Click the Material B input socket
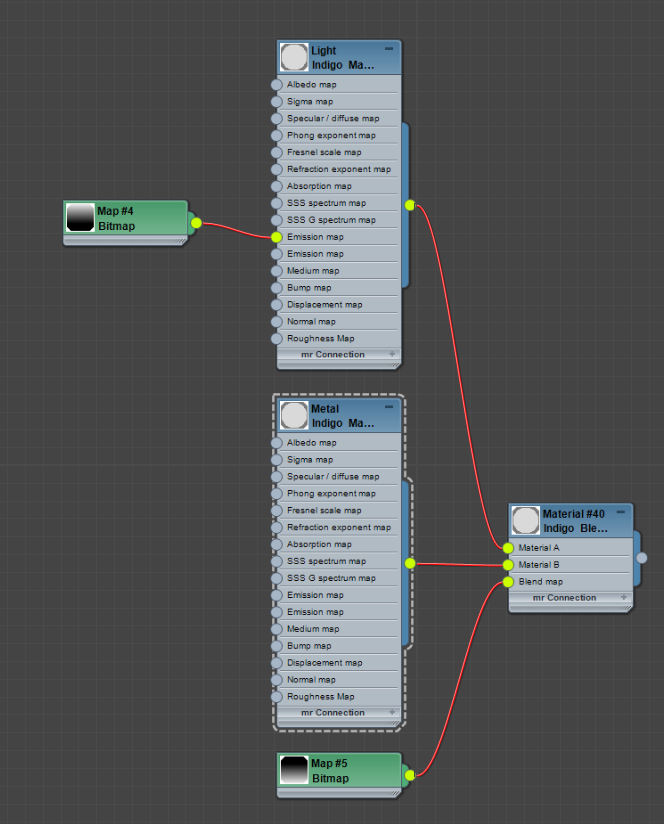Screen dimensions: 664x824 (508, 565)
